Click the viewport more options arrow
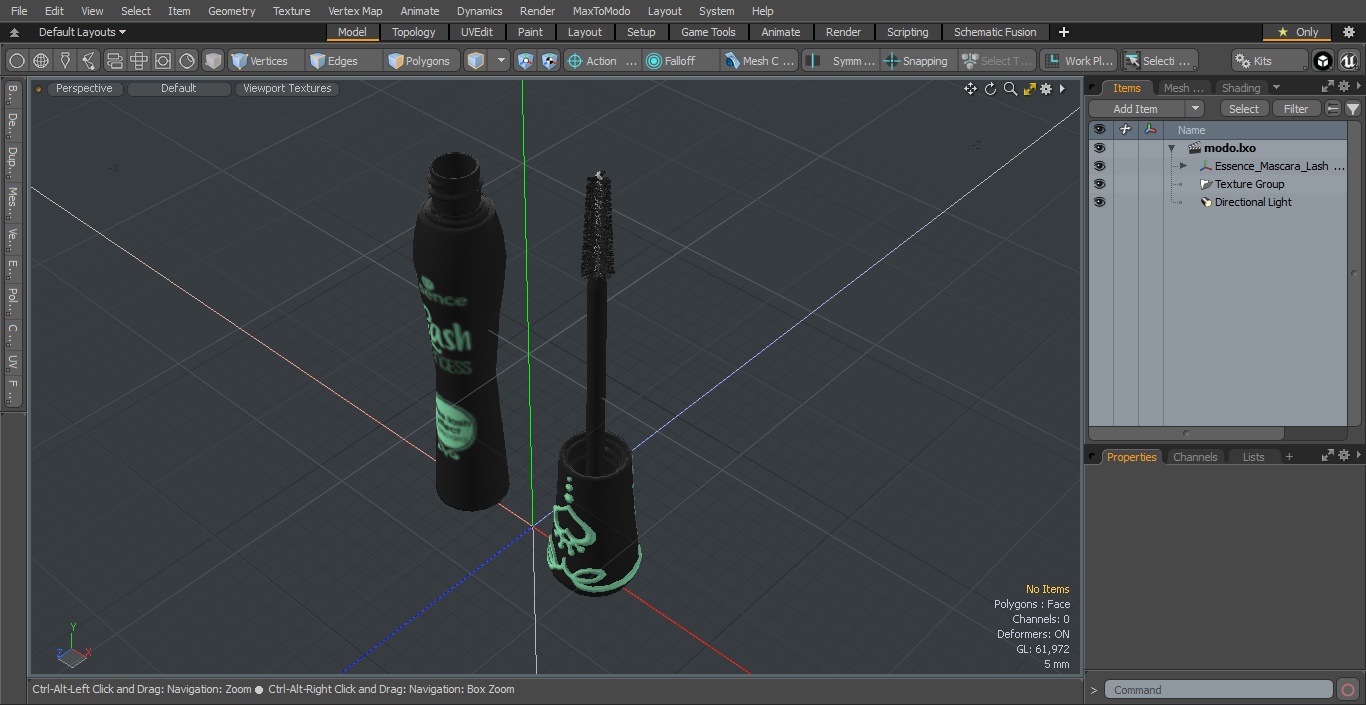This screenshot has height=705, width=1366. coord(1062,88)
